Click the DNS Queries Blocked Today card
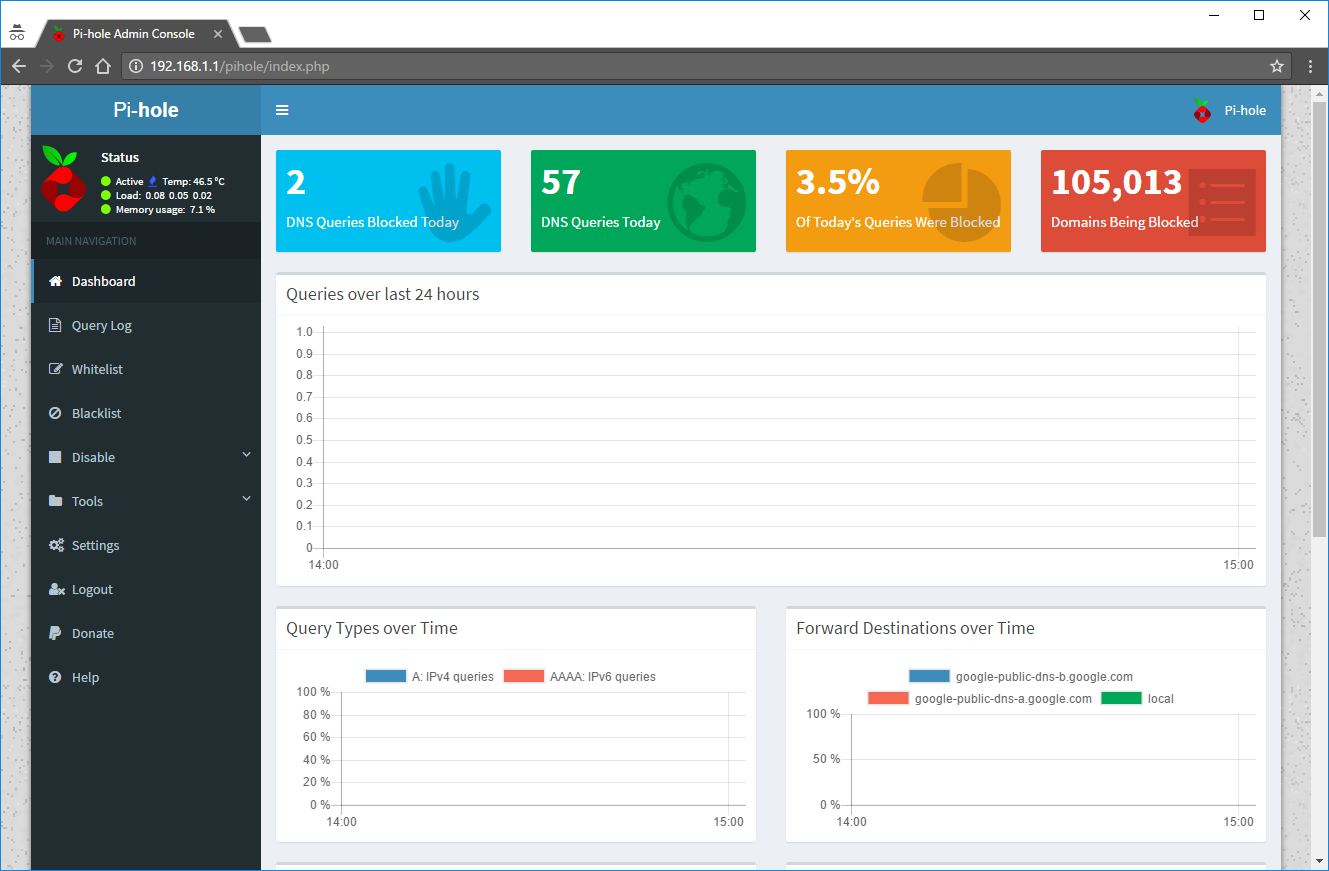This screenshot has height=871, width=1329. tap(388, 201)
